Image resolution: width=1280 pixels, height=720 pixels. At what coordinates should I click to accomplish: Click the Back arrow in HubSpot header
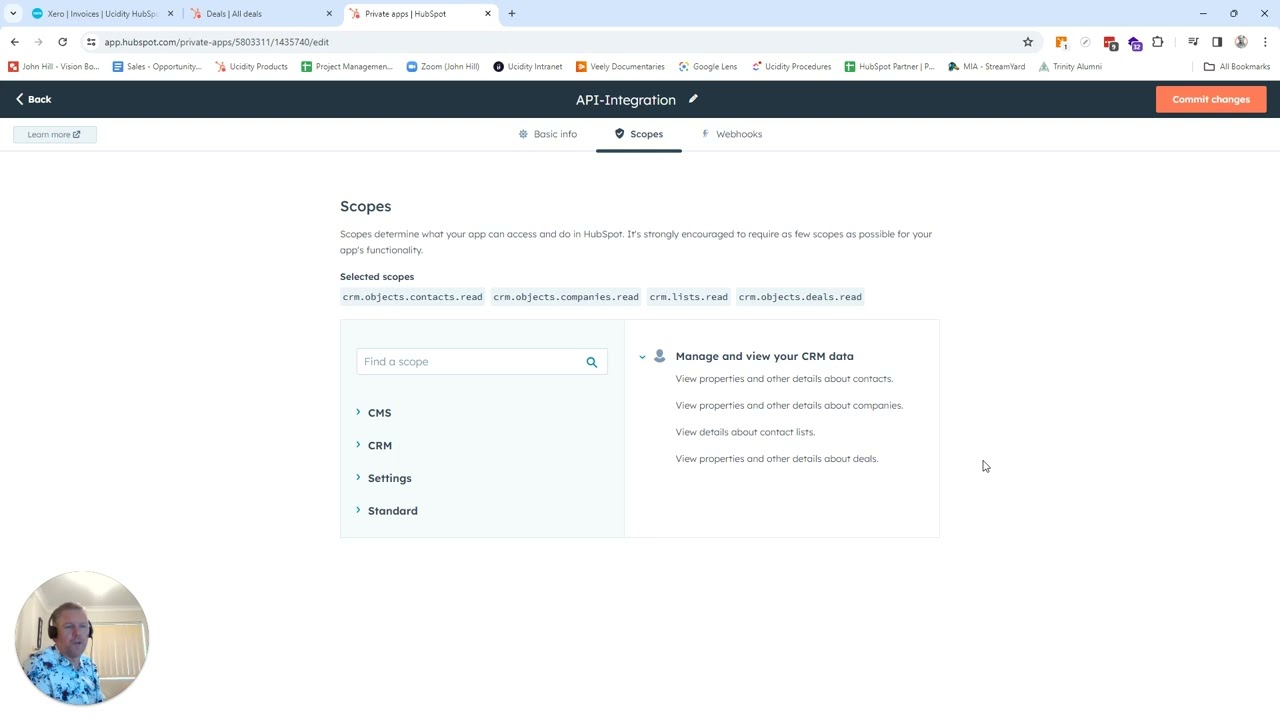pos(33,99)
